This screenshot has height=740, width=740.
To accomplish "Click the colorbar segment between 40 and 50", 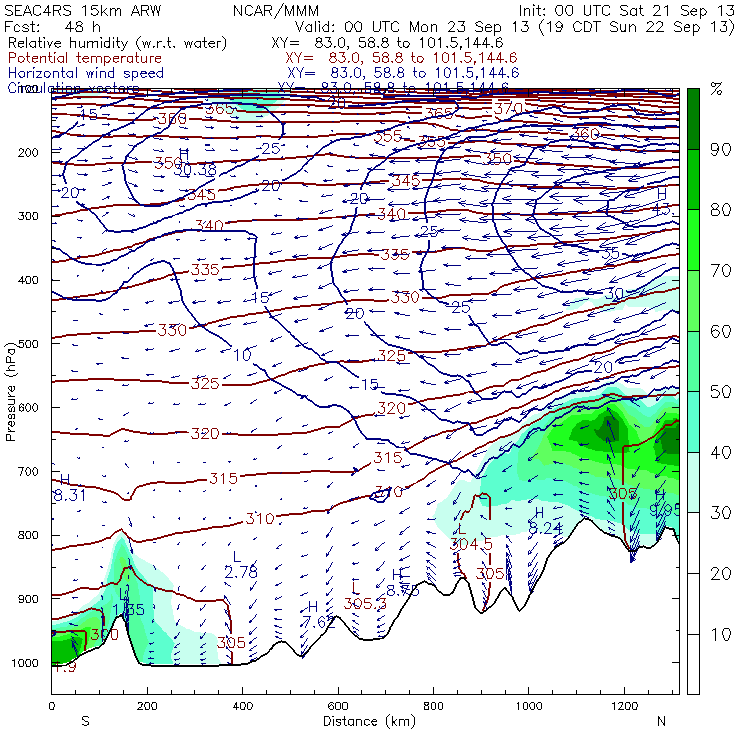I will [693, 422].
